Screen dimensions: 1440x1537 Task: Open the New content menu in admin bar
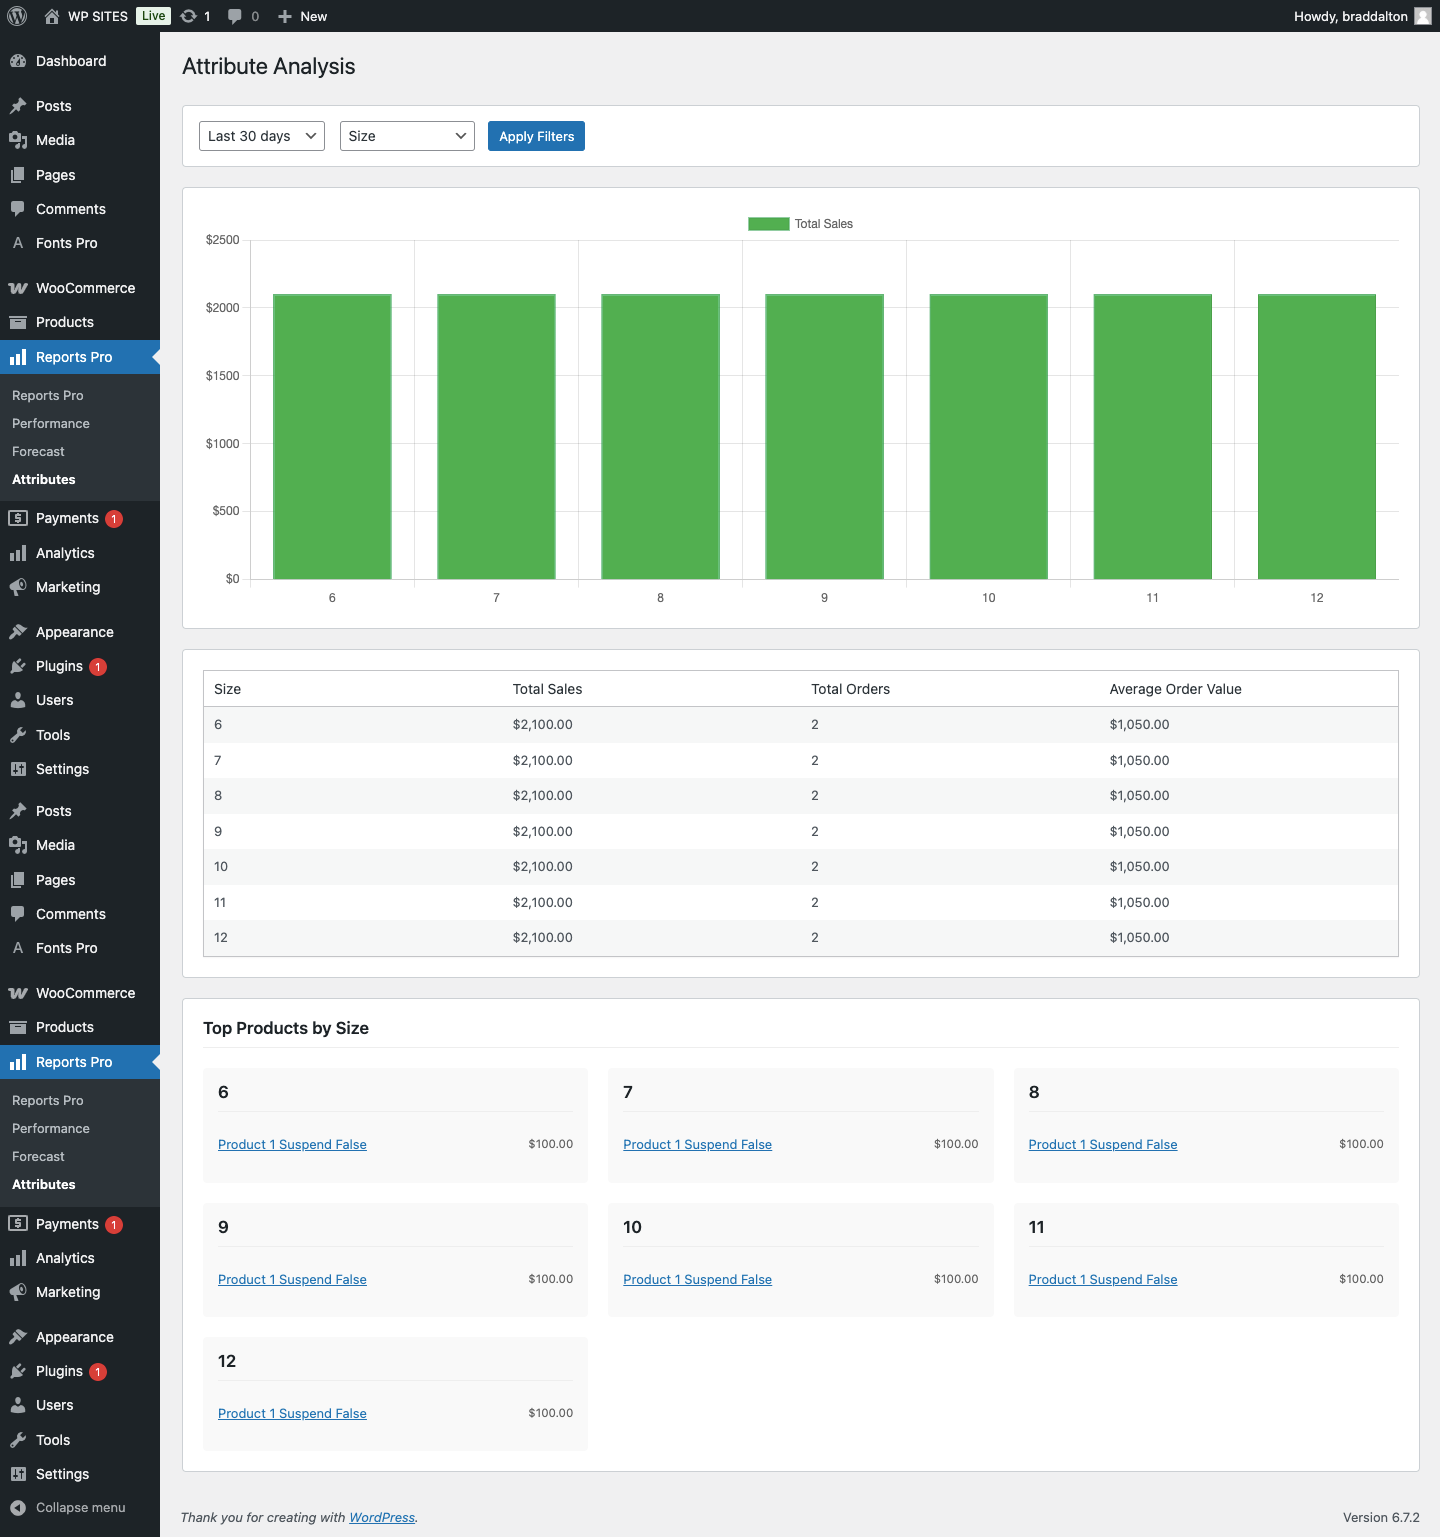tap(302, 16)
